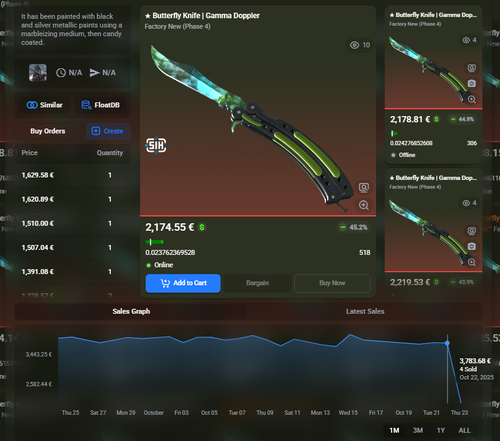The width and height of the screenshot is (500, 441).
Task: Click graph axis label 3,443.25 €
Action: [x=39, y=354]
